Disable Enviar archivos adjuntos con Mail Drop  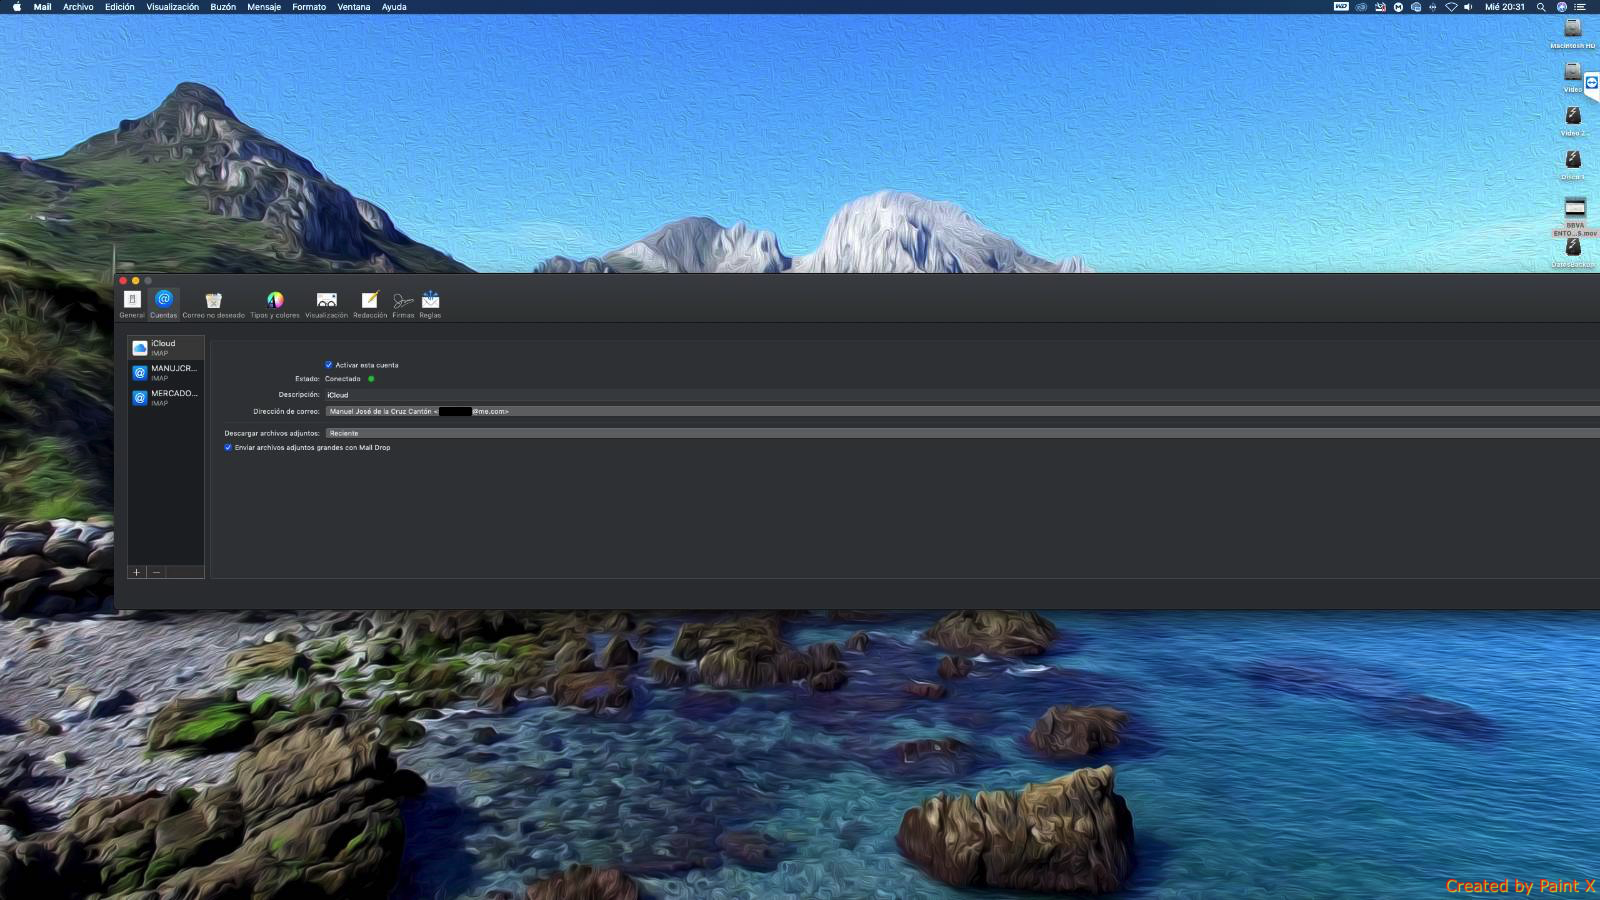(228, 448)
